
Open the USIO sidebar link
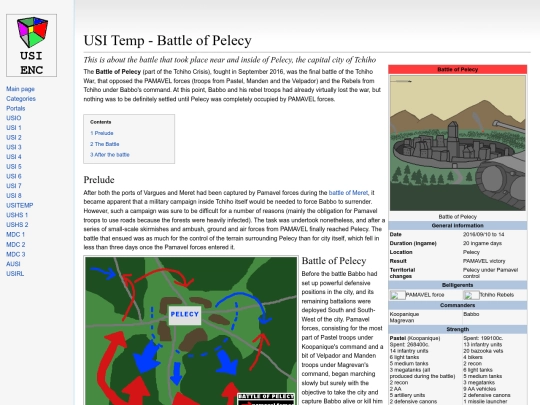[13, 118]
